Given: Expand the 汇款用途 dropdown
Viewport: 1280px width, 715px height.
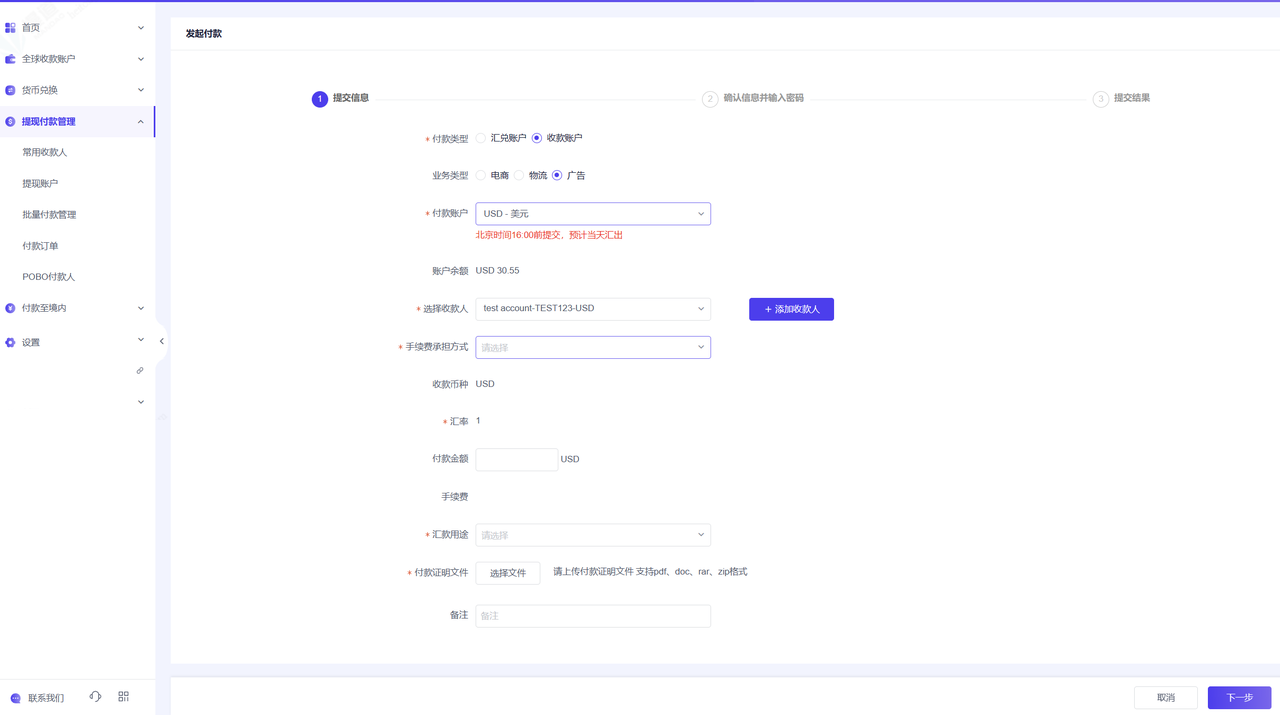Looking at the screenshot, I should click(x=593, y=535).
